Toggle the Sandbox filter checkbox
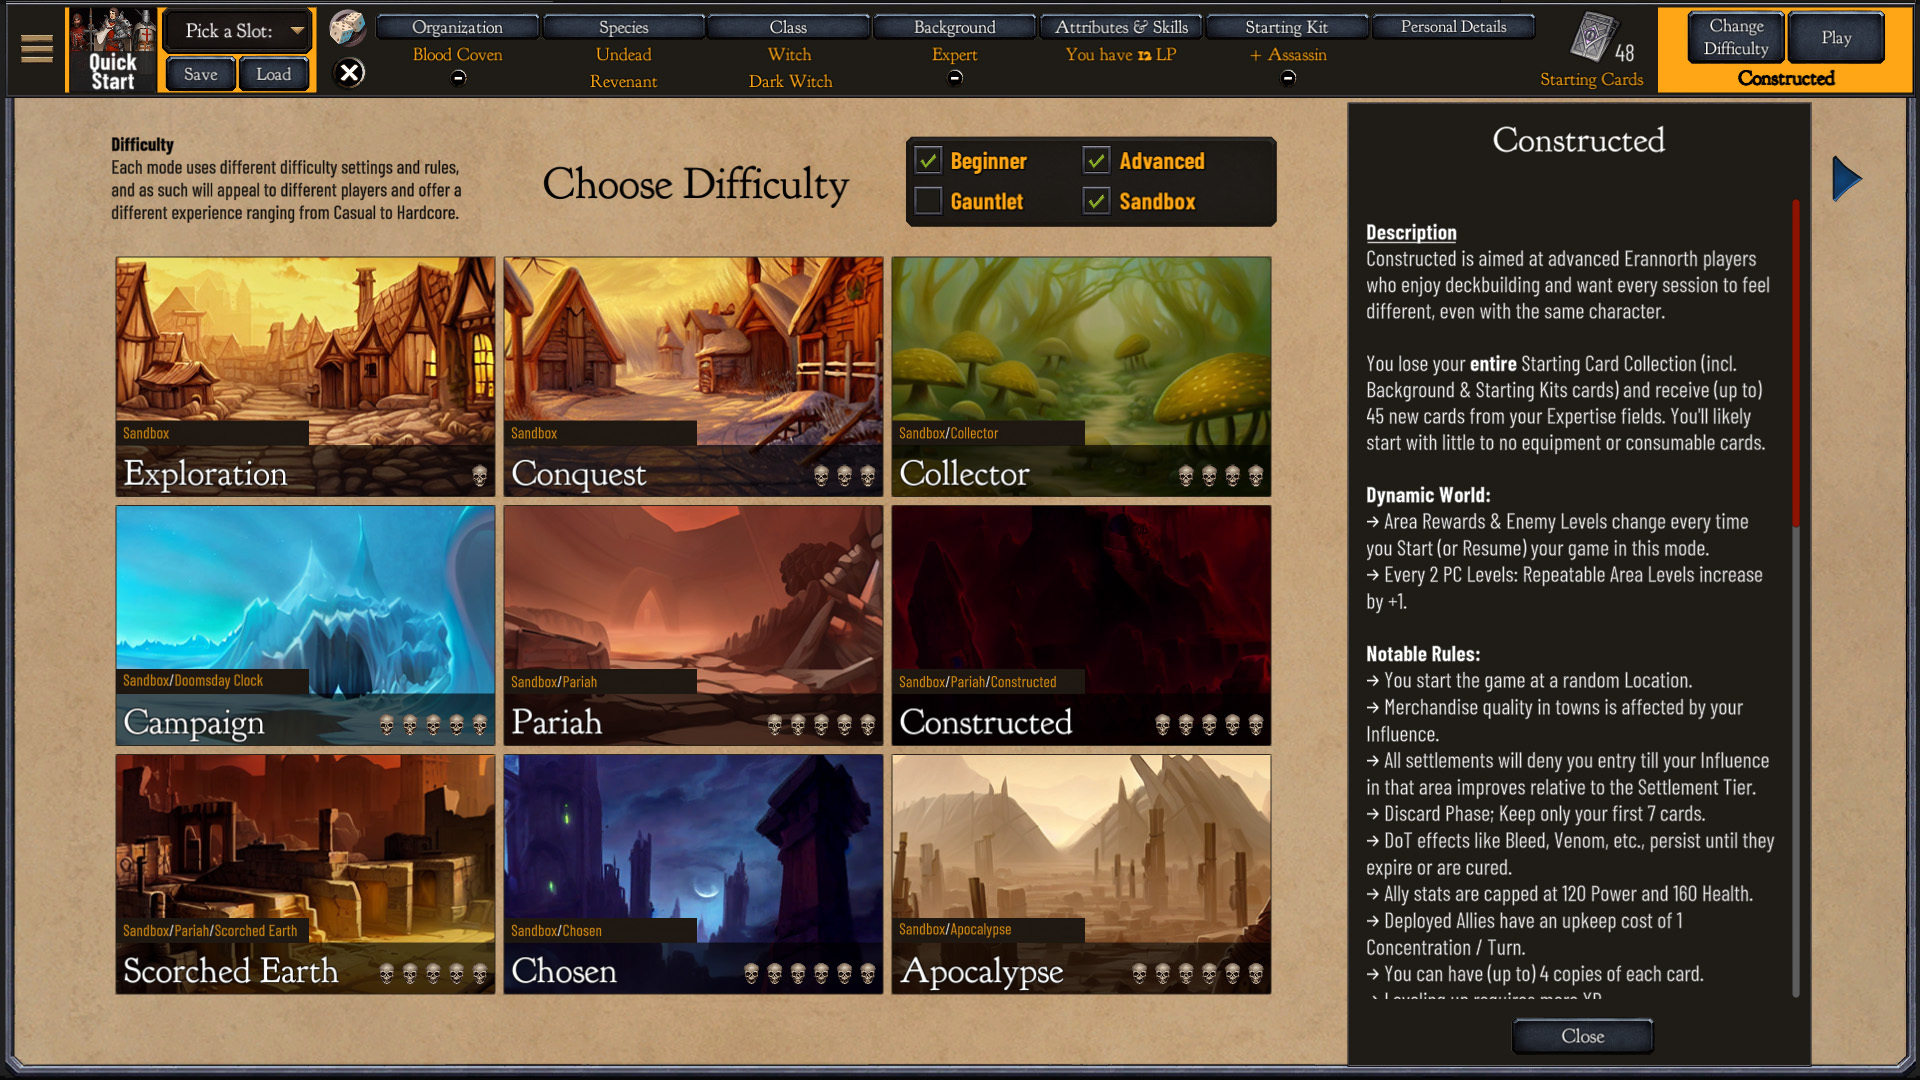1920x1080 pixels. click(1096, 201)
